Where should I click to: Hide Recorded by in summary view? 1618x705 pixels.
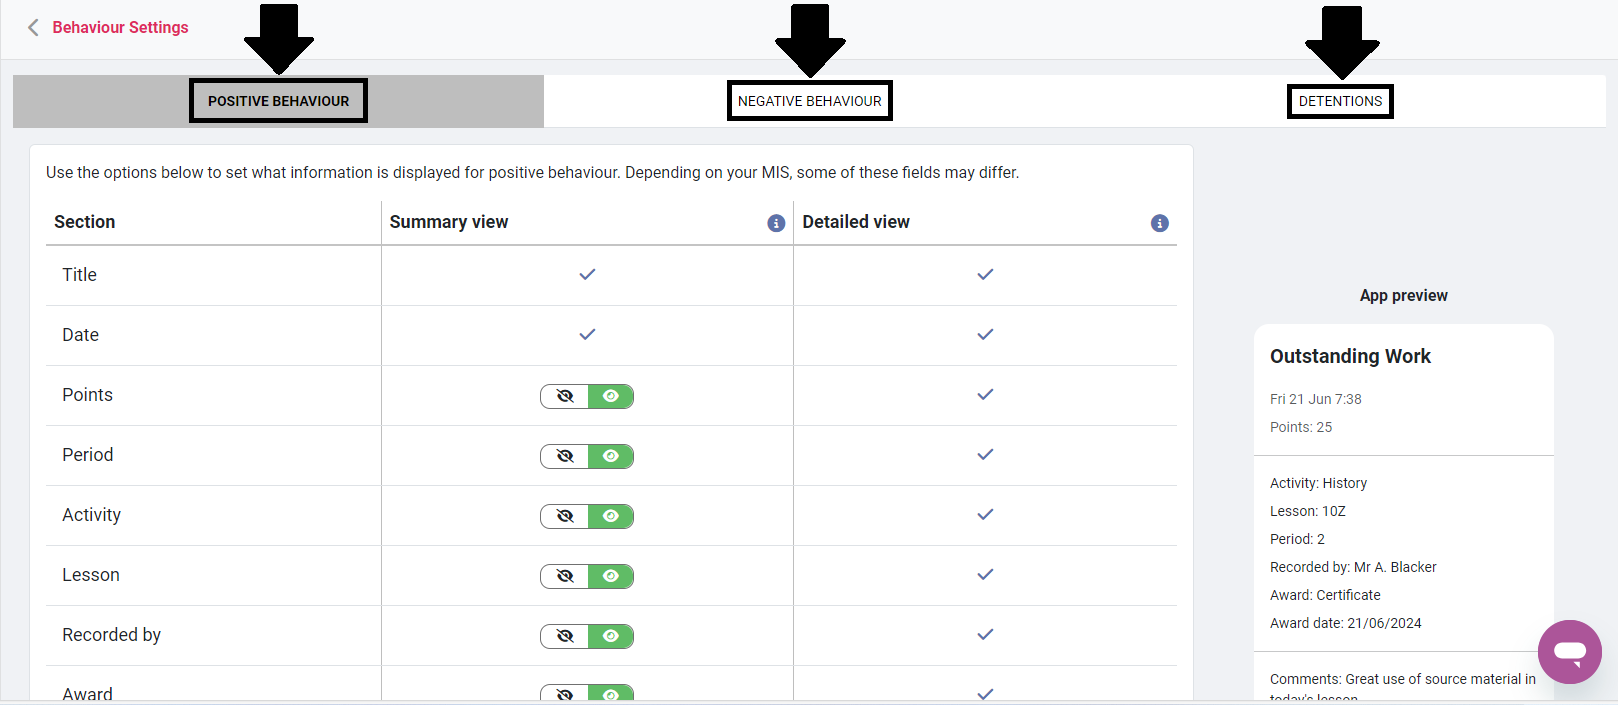tap(565, 636)
